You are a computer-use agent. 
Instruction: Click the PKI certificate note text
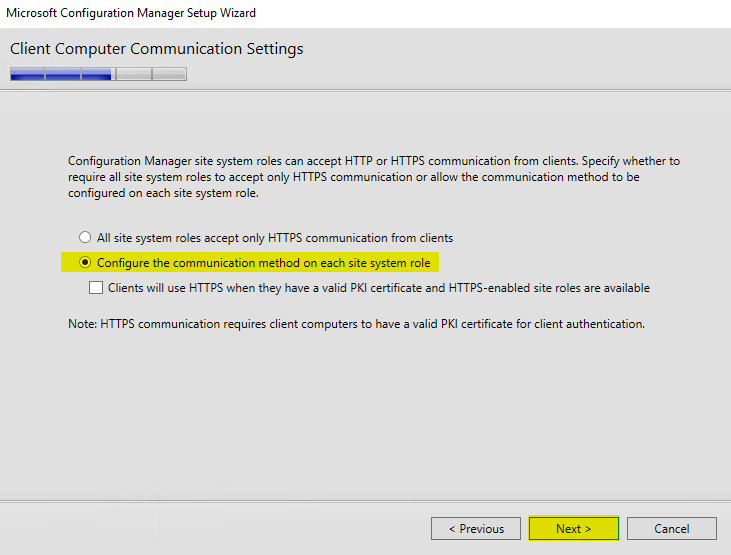pos(356,324)
